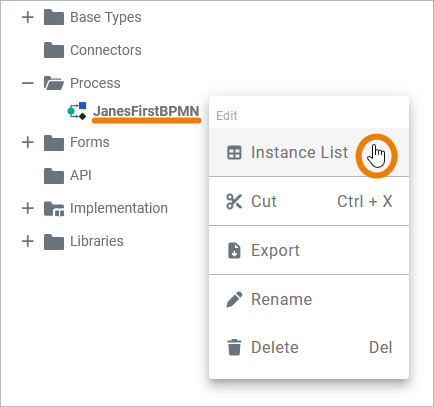
Task: Choose Export in the context menu
Action: (309, 250)
